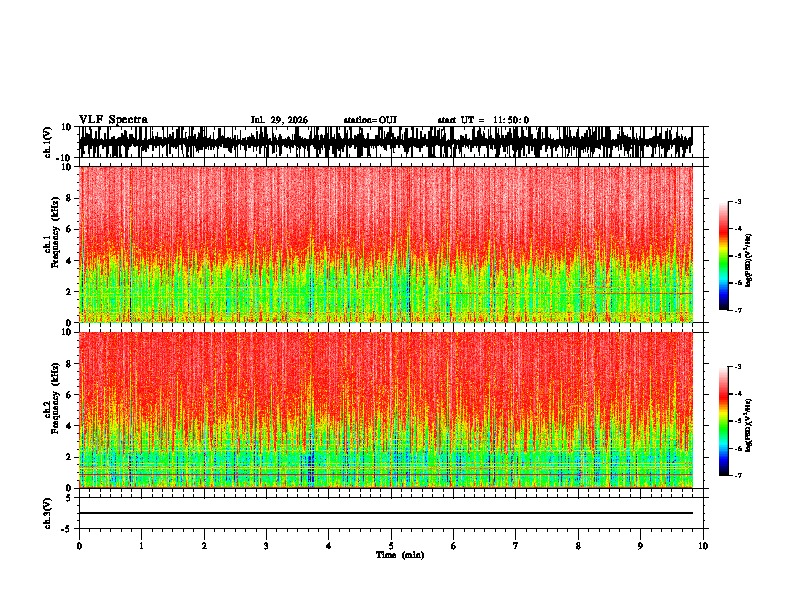Image resolution: width=792 pixels, height=612 pixels.
Task: Click ch.2 color bar units label log(PSD)
Action: [x=748, y=425]
